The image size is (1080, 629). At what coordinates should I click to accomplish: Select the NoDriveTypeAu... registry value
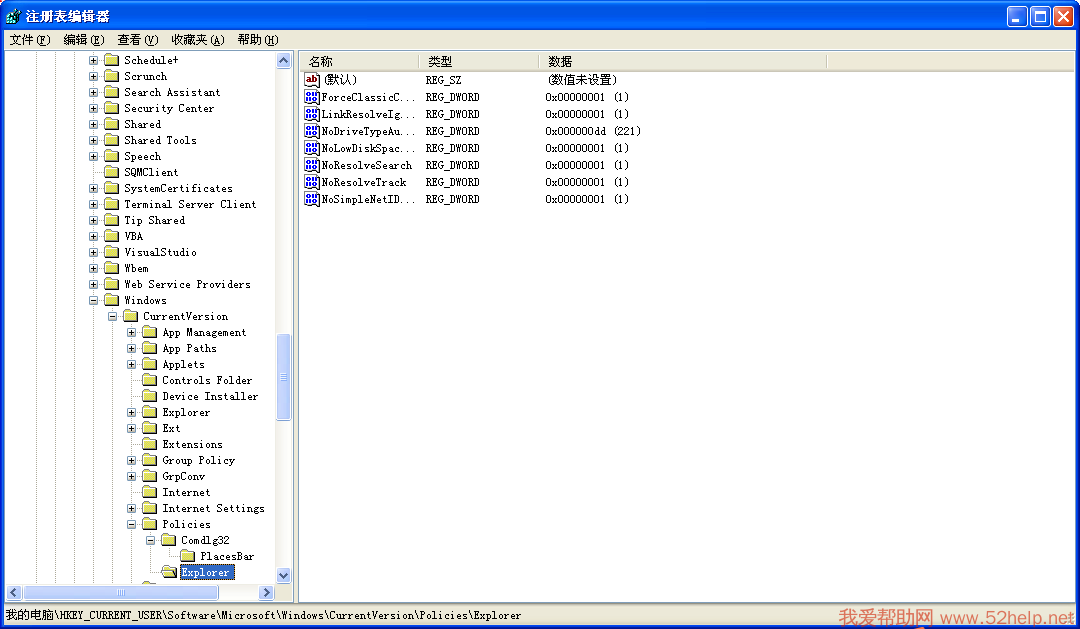coord(367,131)
